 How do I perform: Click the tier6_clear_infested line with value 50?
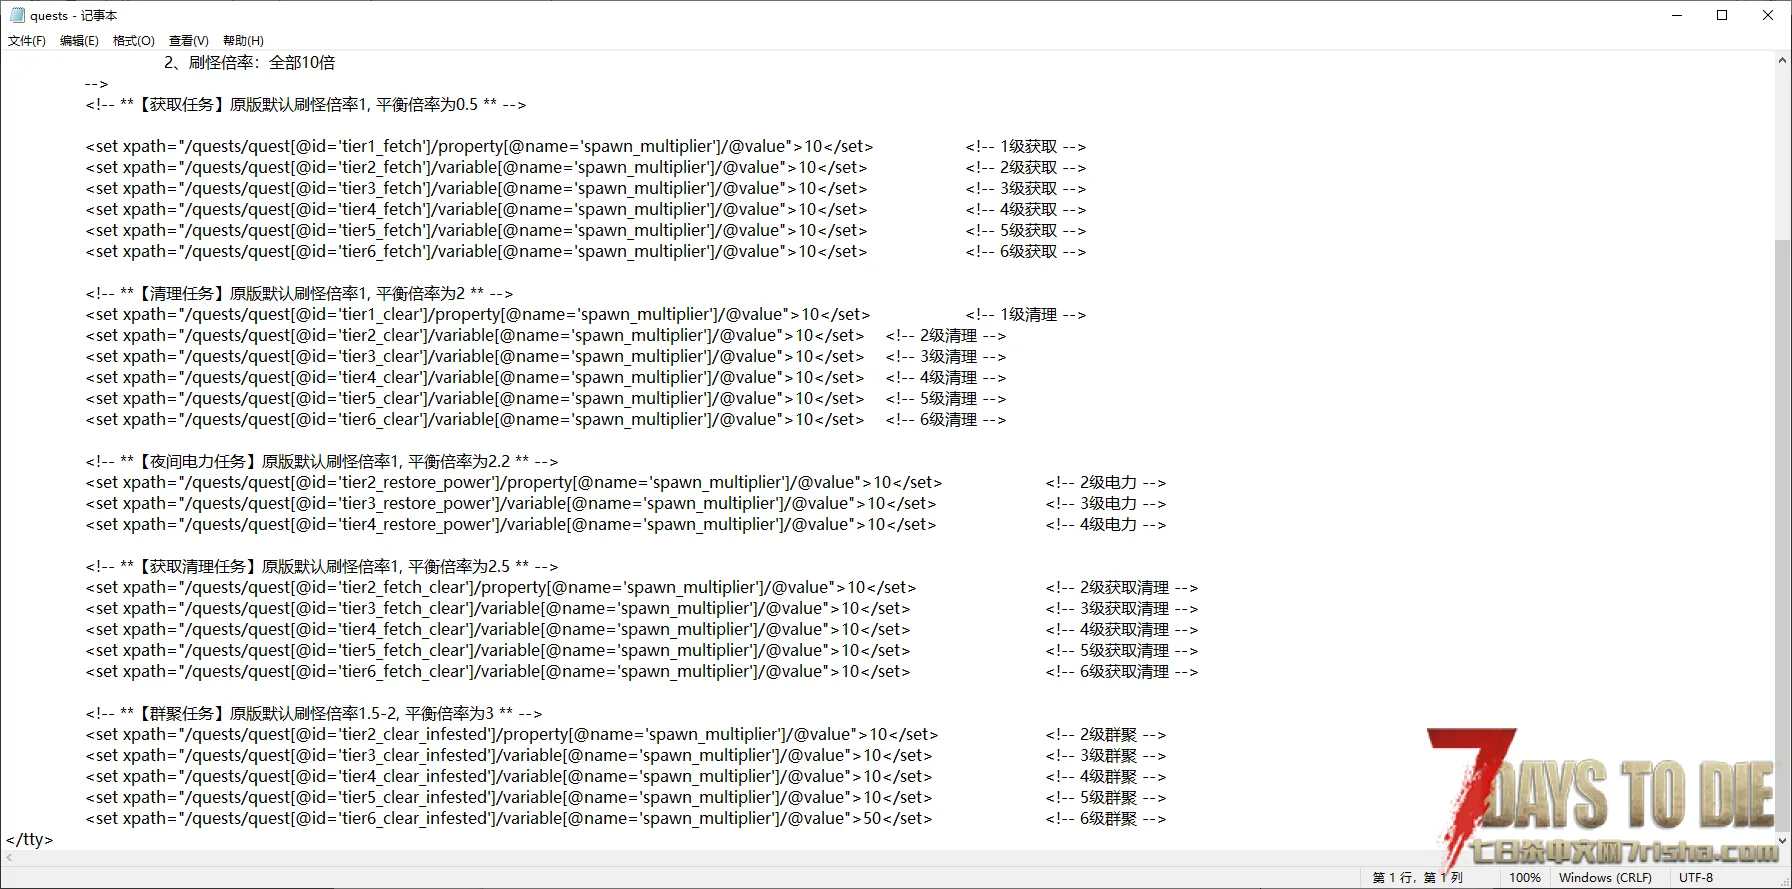508,819
